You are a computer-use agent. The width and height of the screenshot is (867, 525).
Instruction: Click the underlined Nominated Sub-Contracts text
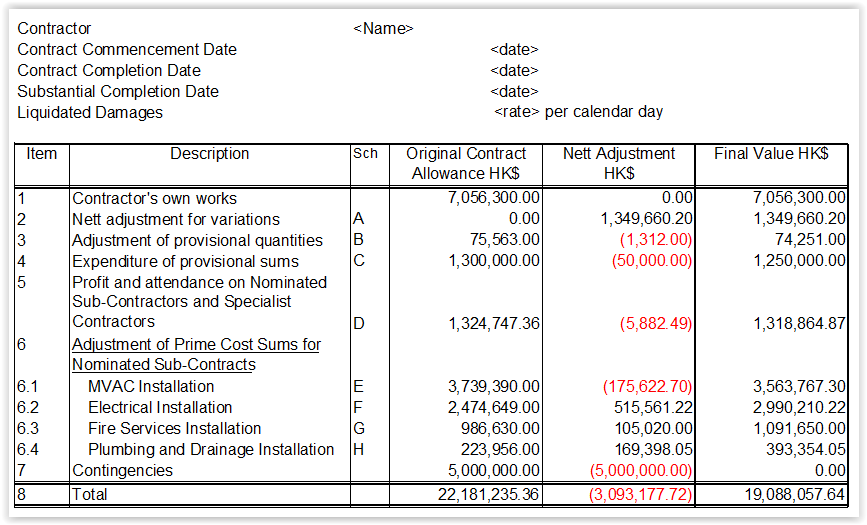point(164,365)
